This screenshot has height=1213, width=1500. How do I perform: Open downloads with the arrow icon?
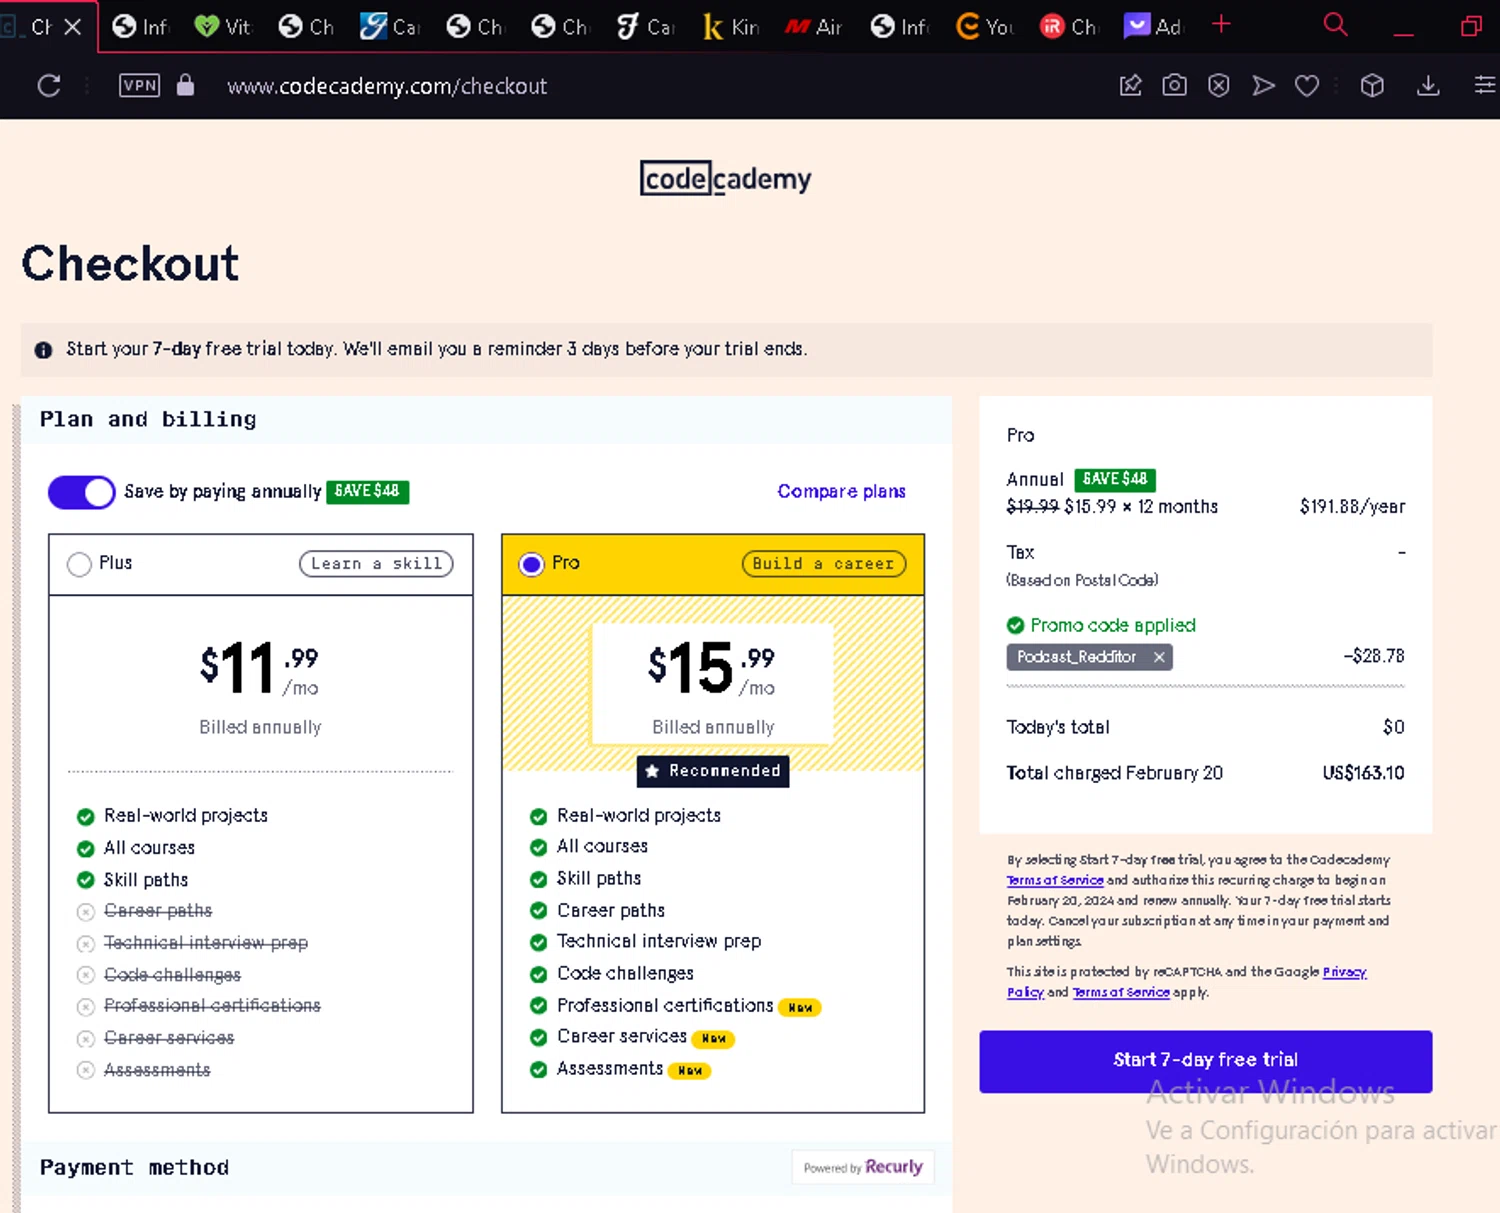pyautogui.click(x=1428, y=86)
